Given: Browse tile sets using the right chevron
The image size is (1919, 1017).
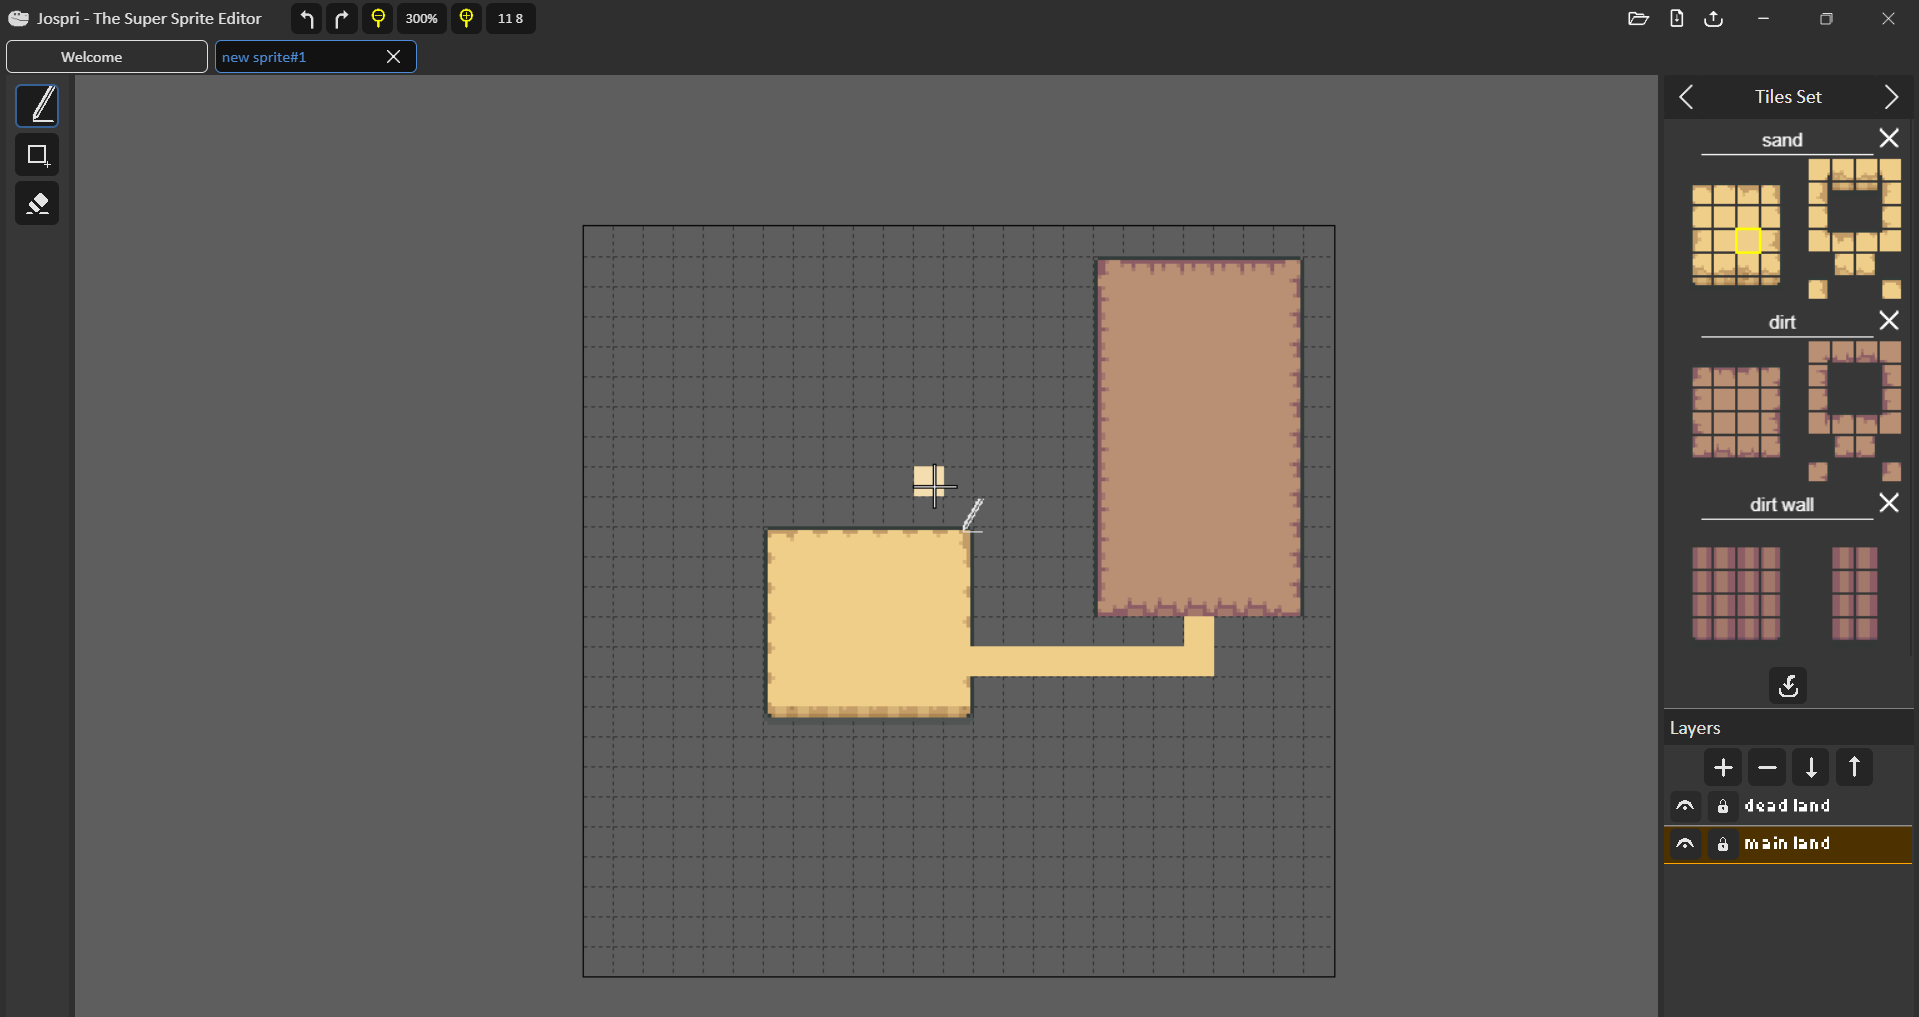Looking at the screenshot, I should pos(1891,97).
